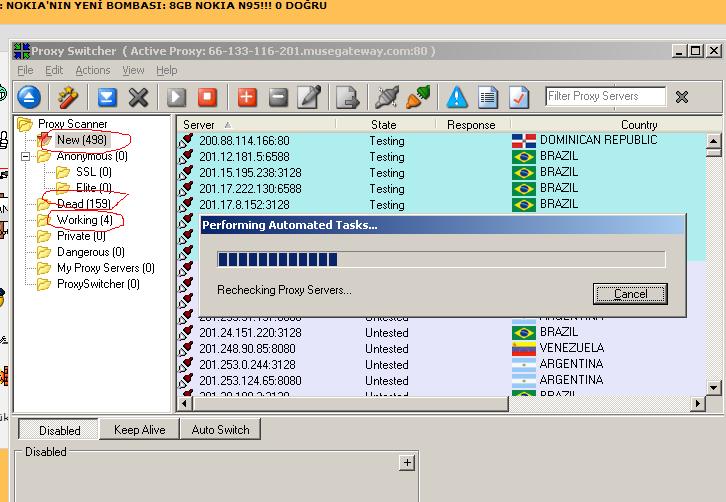Collapse the Anonymous tree node

[x=26, y=157]
